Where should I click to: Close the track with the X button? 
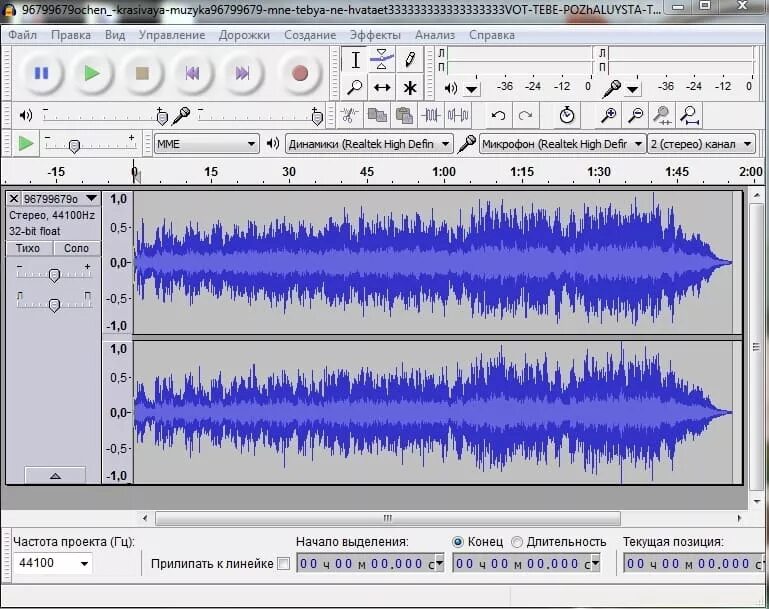(x=14, y=199)
